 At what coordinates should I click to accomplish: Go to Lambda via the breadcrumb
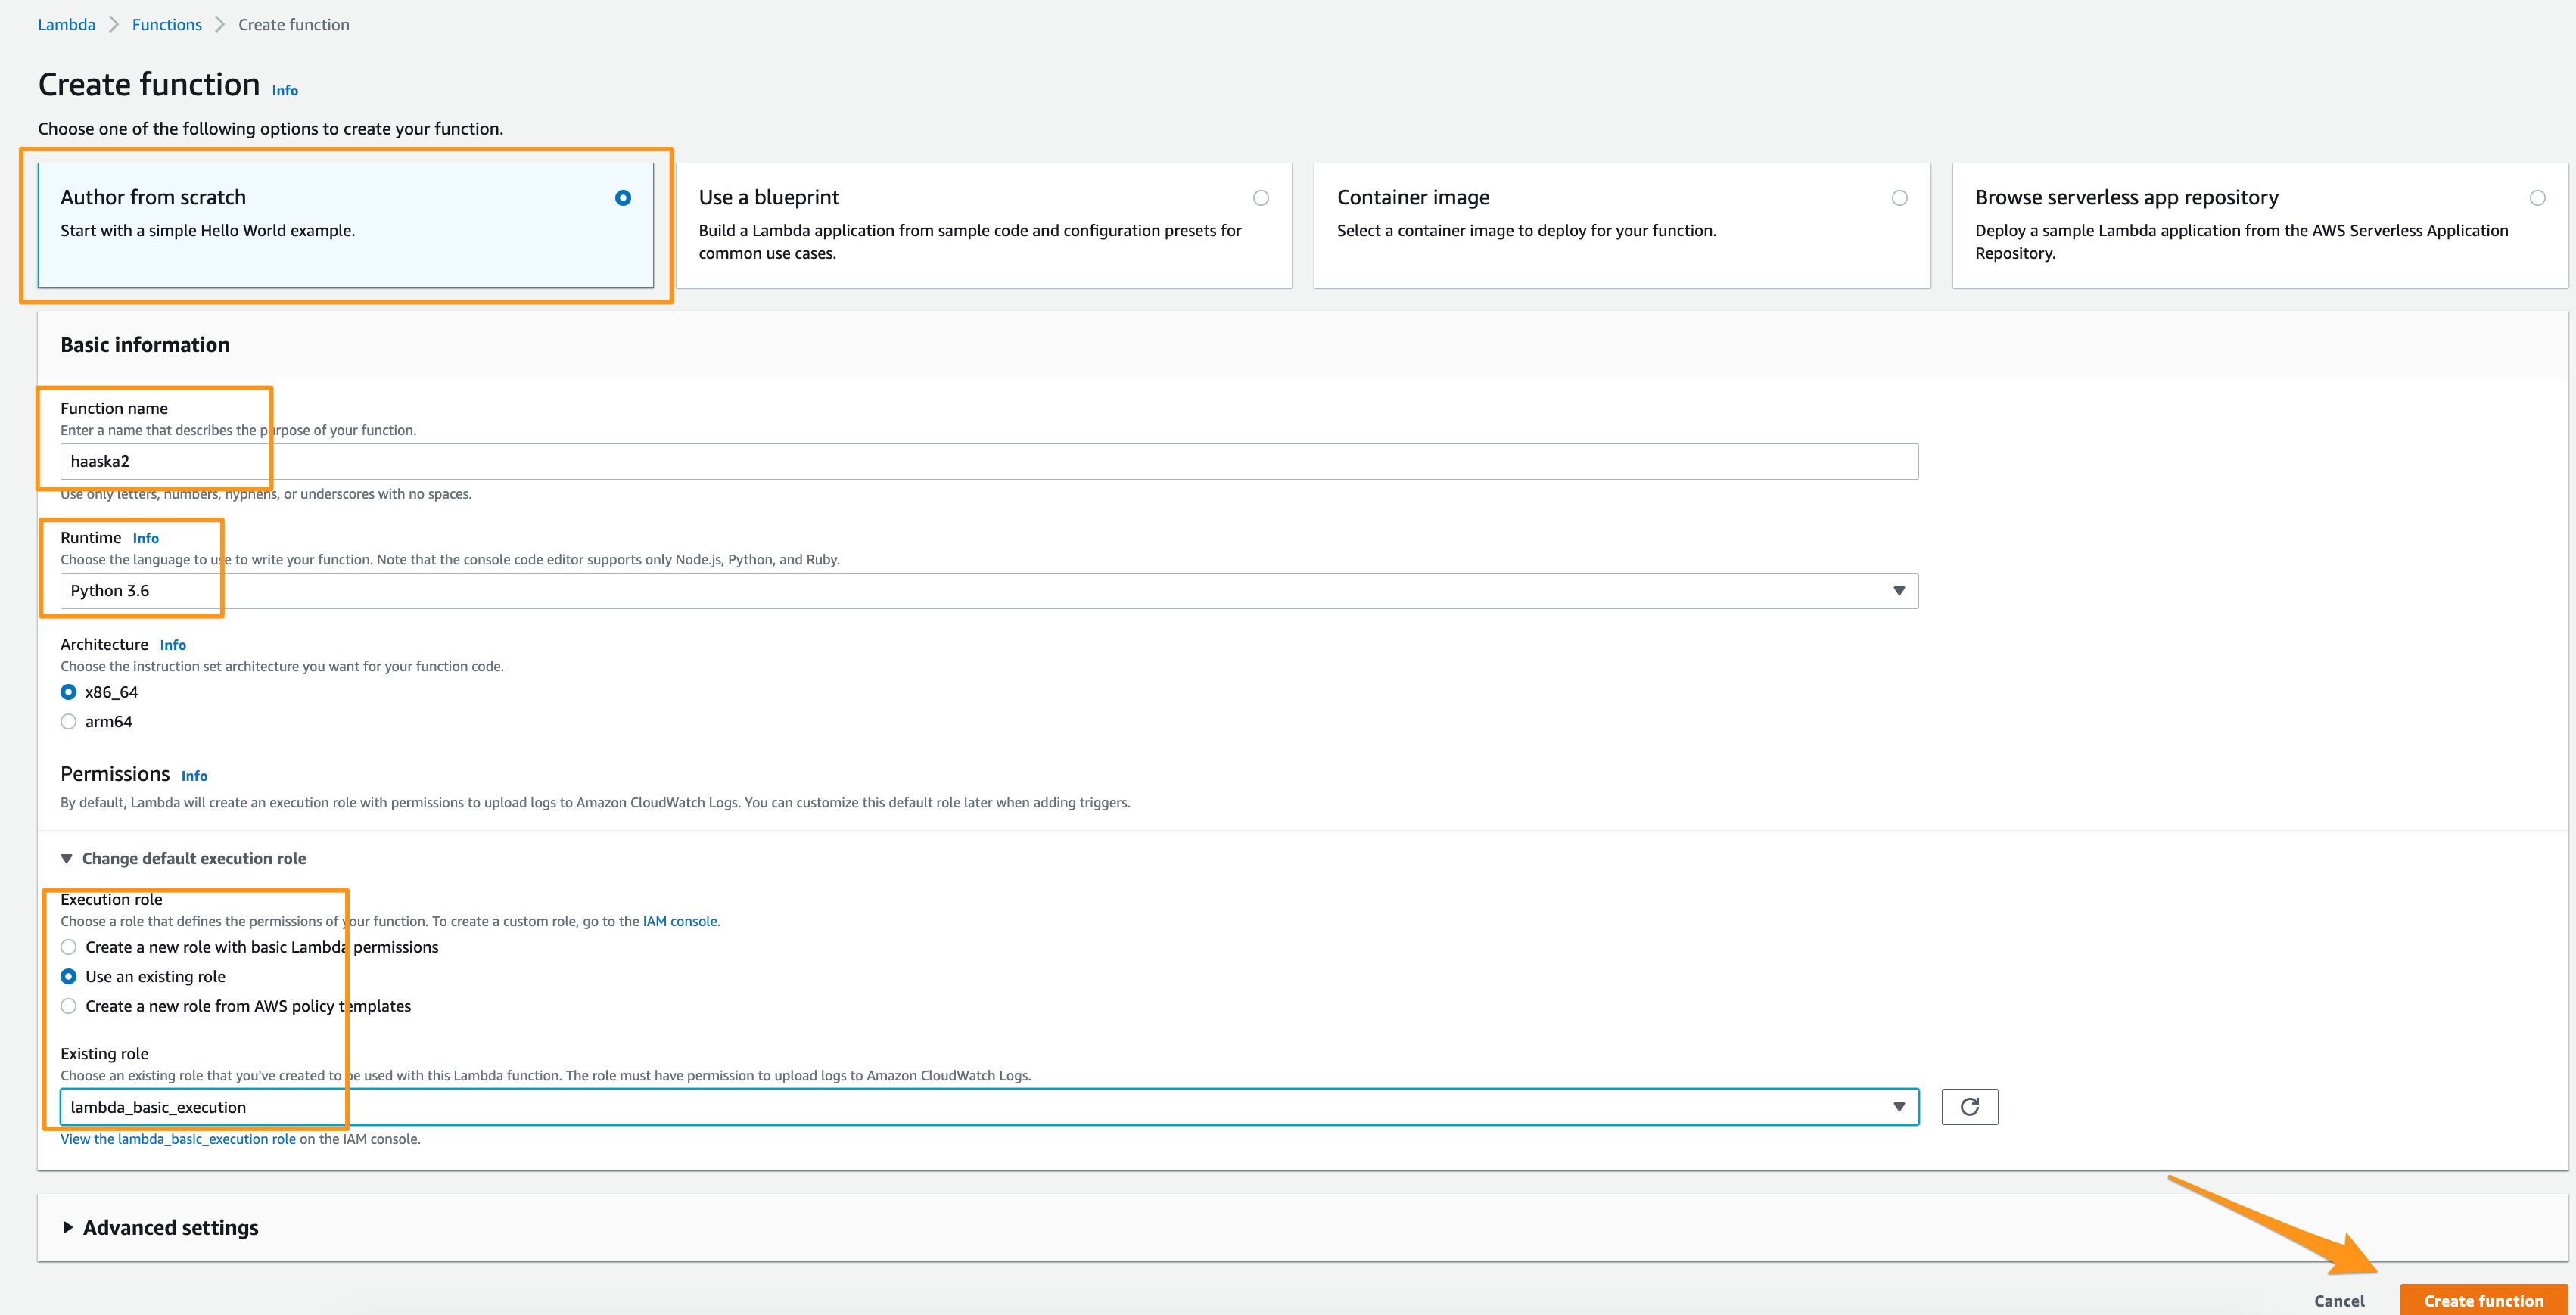(x=66, y=24)
